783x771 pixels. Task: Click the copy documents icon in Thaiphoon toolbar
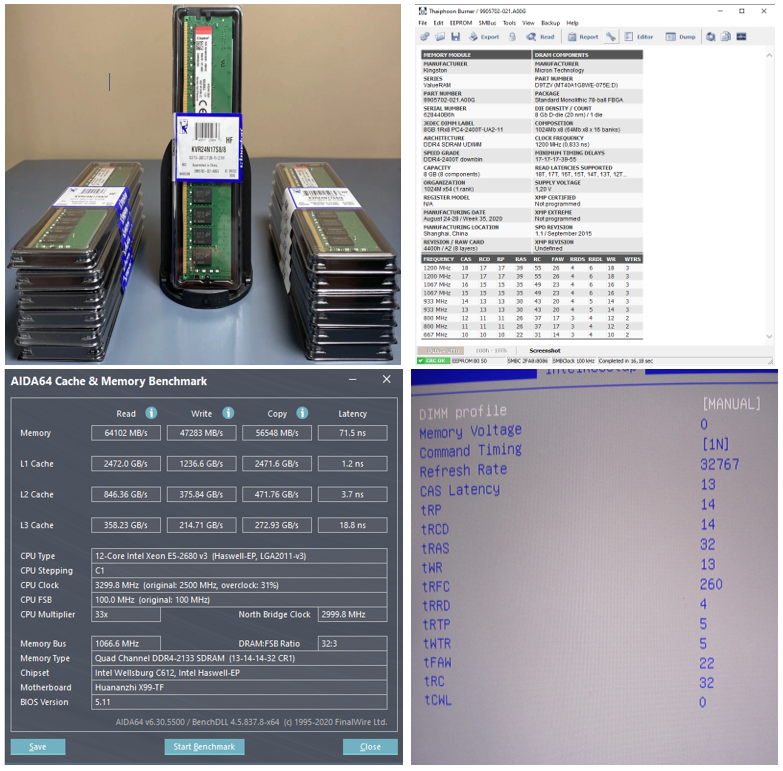726,36
